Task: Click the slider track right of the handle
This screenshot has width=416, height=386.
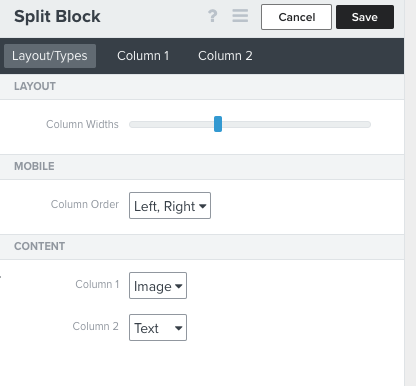Action: (296, 124)
